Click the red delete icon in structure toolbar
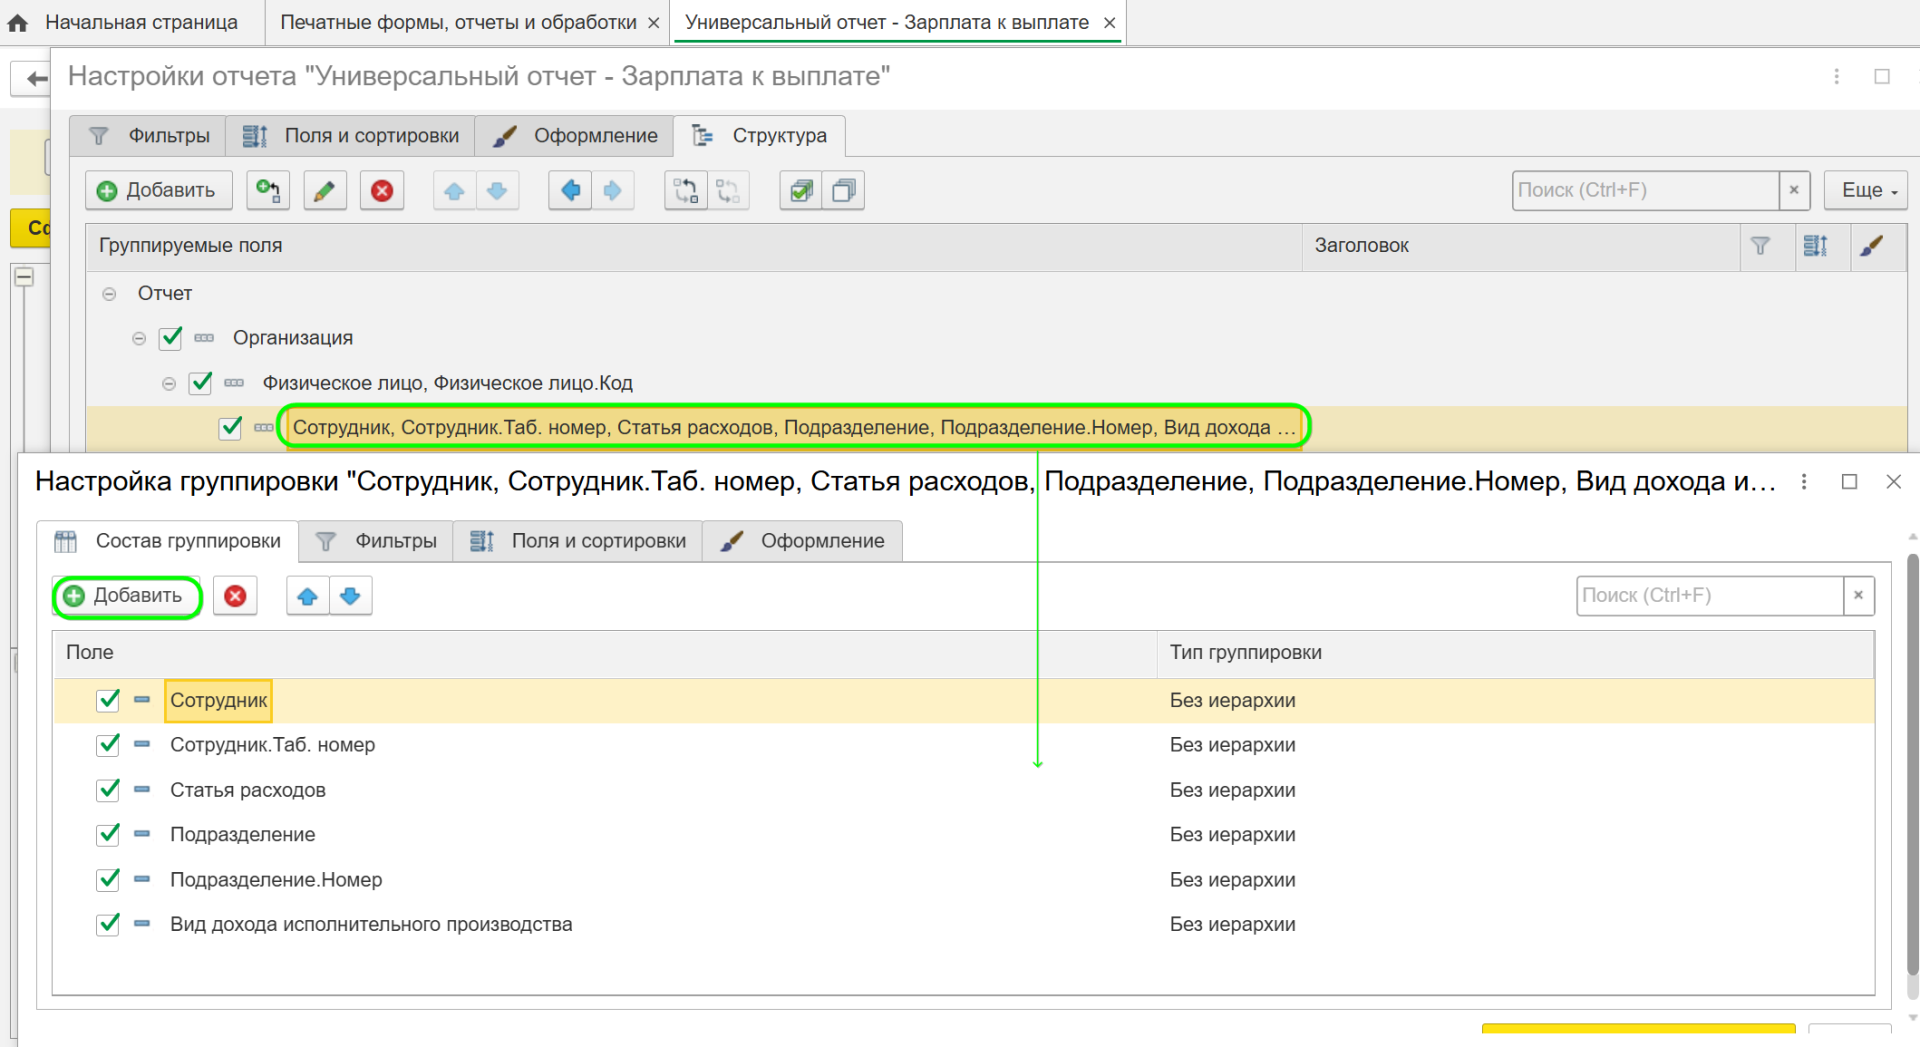Screen dimensions: 1920x1047 coord(381,190)
